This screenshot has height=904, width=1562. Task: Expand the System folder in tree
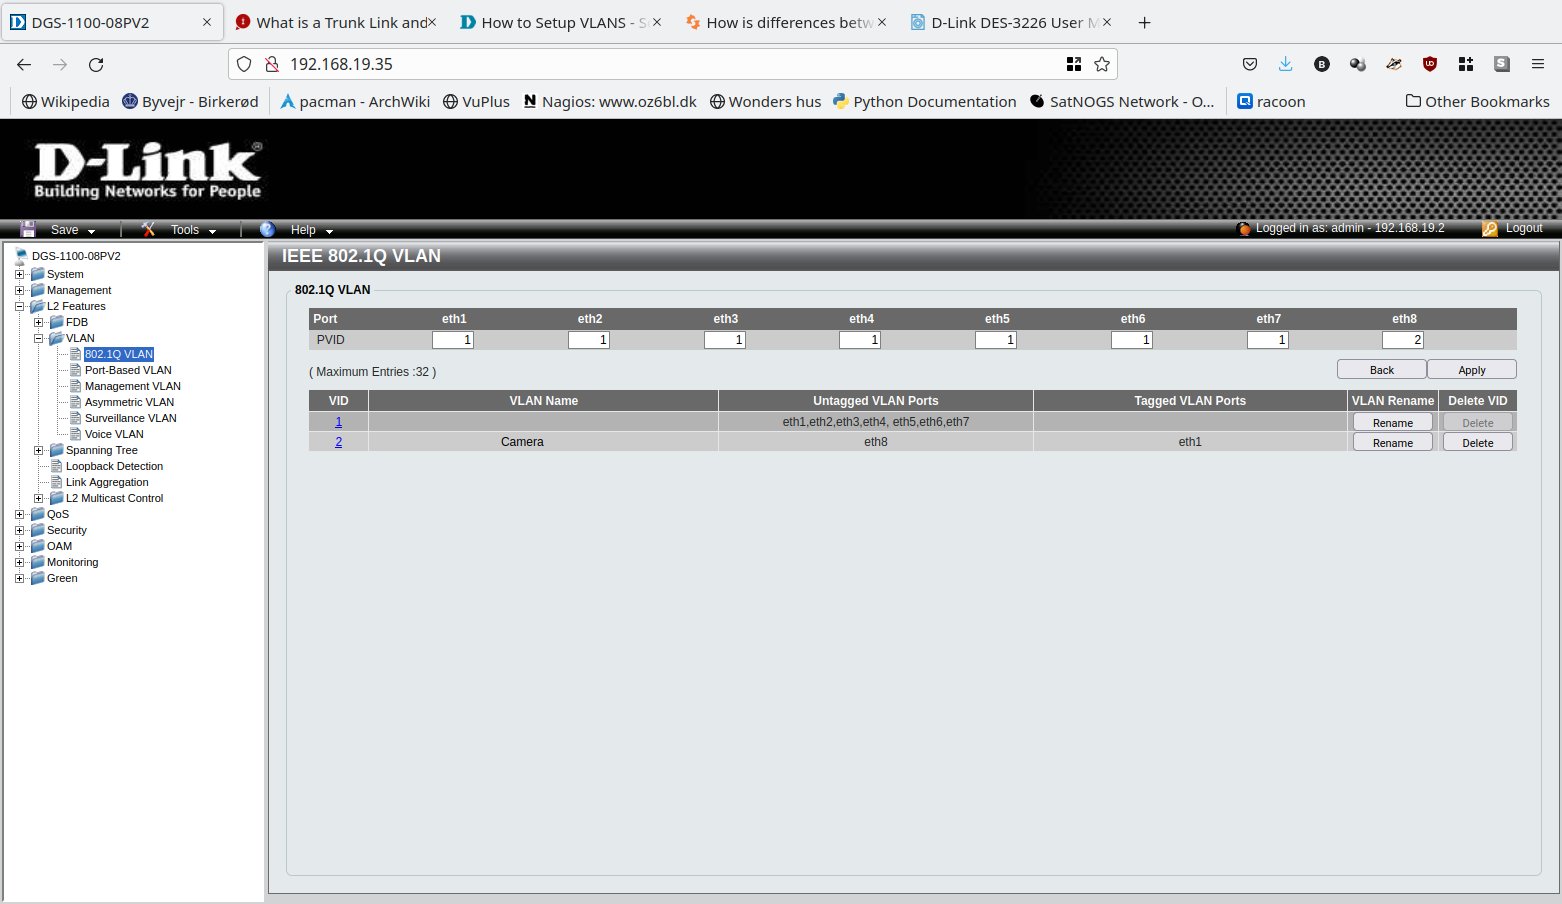[19, 274]
